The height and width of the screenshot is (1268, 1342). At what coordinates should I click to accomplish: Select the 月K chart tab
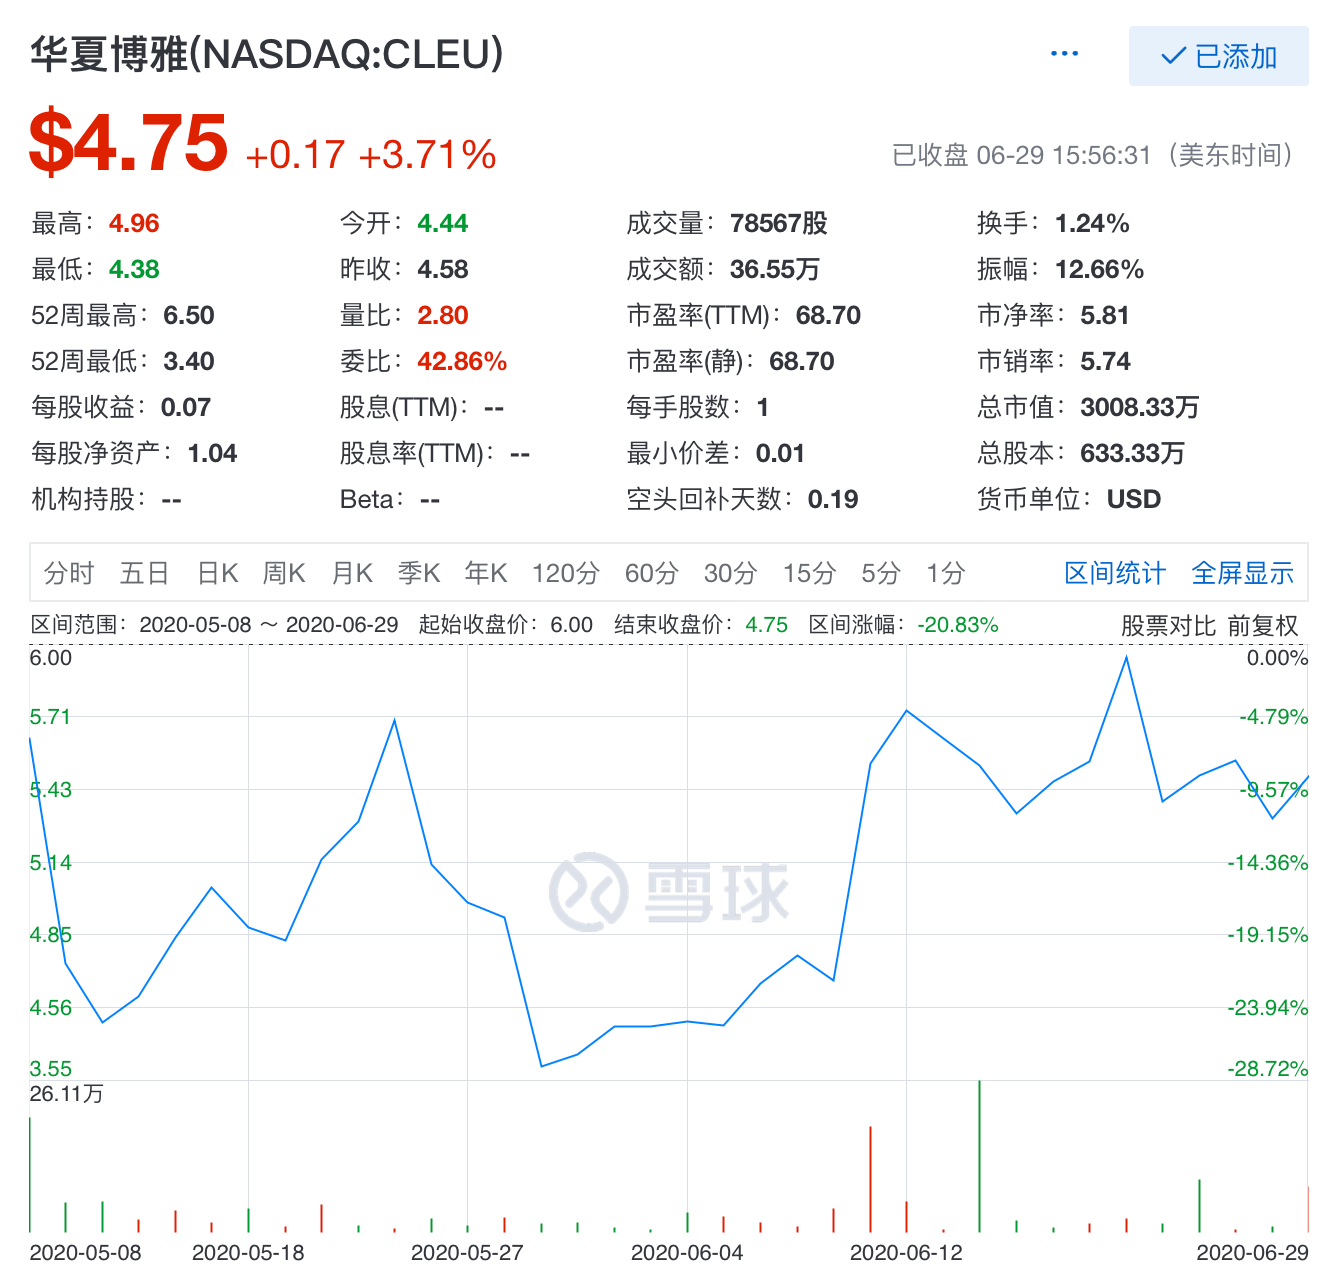pyautogui.click(x=352, y=573)
